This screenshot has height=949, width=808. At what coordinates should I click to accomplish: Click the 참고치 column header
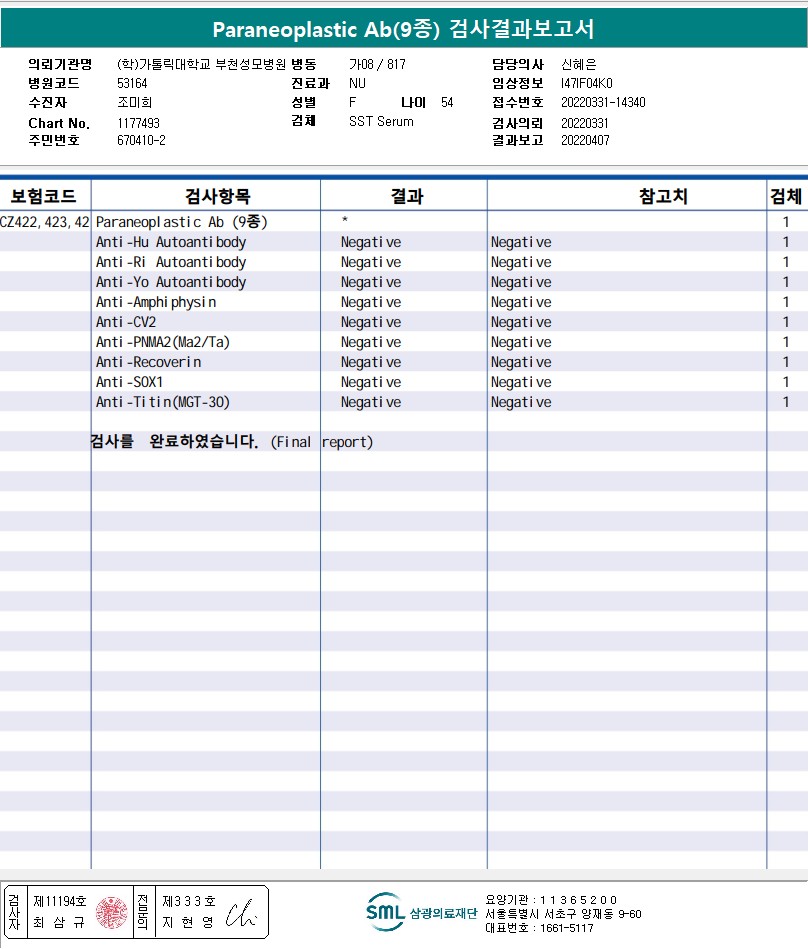point(663,196)
